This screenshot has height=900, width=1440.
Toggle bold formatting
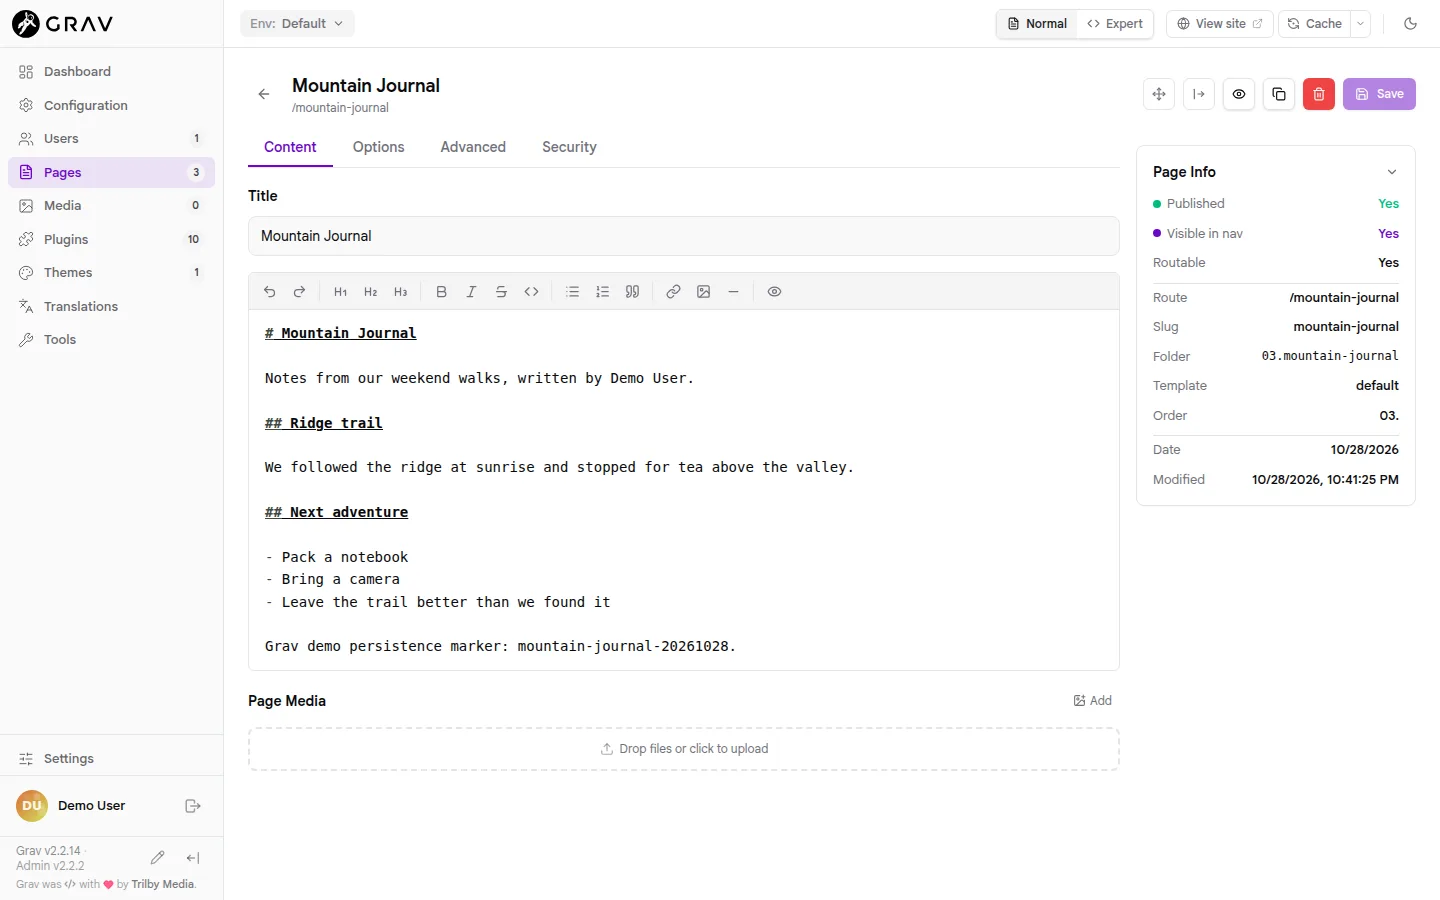pyautogui.click(x=441, y=292)
